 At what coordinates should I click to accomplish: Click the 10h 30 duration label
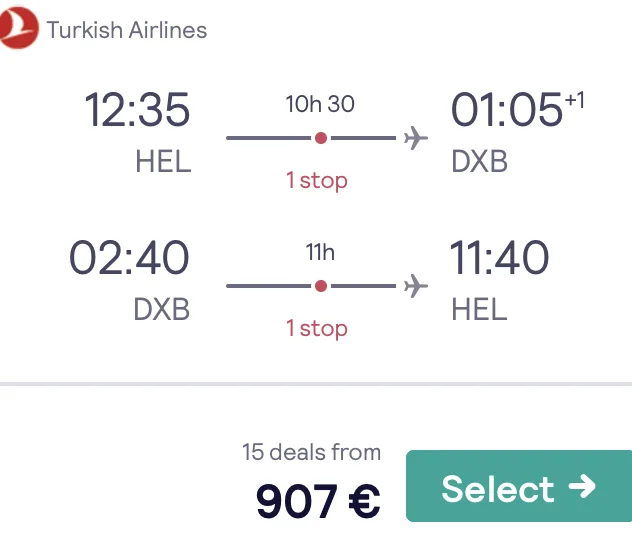click(x=320, y=104)
